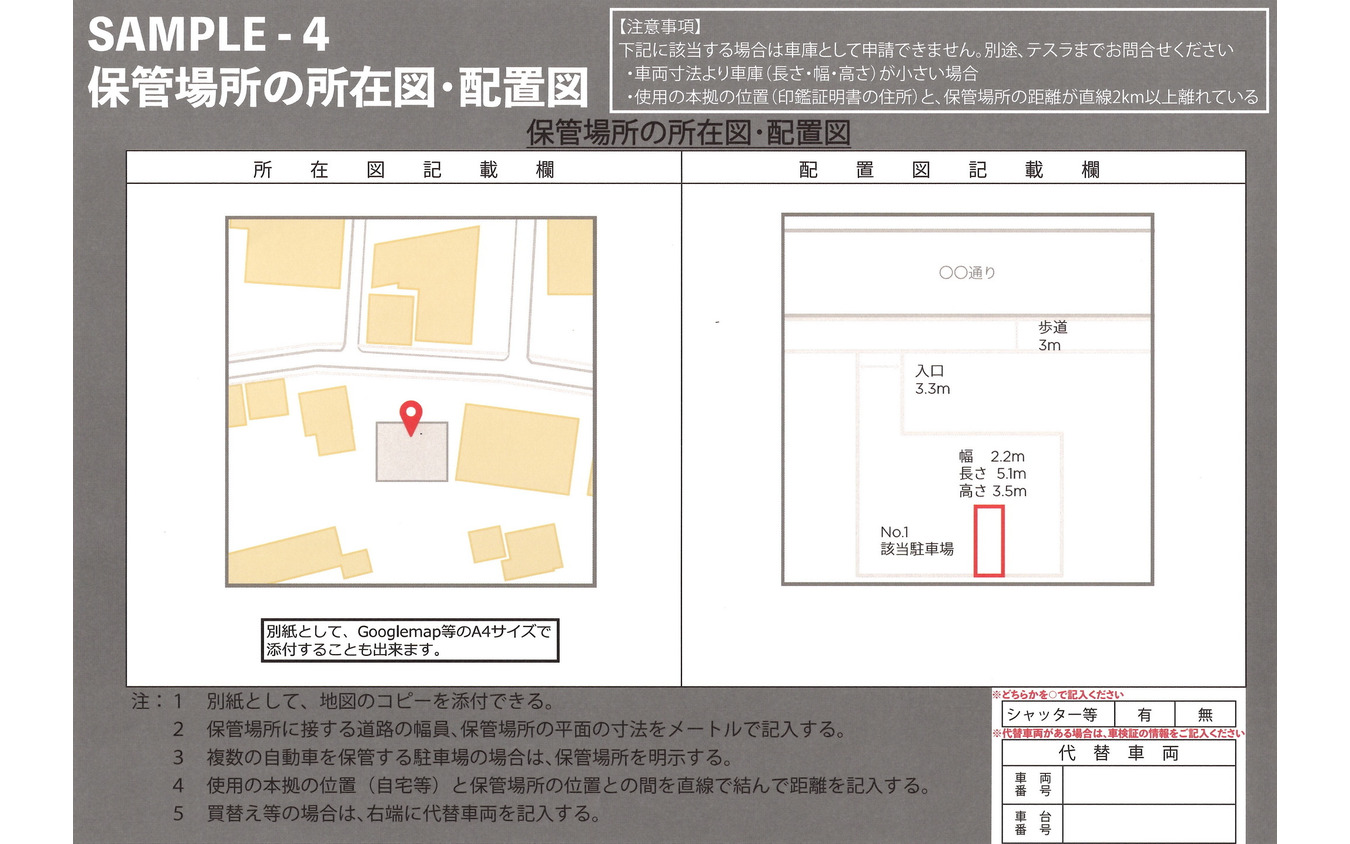Click the 配置図記載欄 column header
The height and width of the screenshot is (844, 1350).
[x=950, y=170]
